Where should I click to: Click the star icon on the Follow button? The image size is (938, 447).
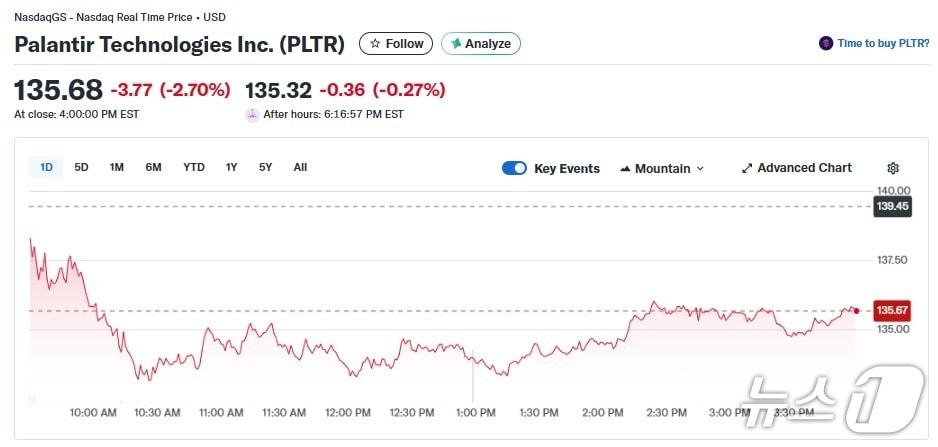pyautogui.click(x=375, y=44)
